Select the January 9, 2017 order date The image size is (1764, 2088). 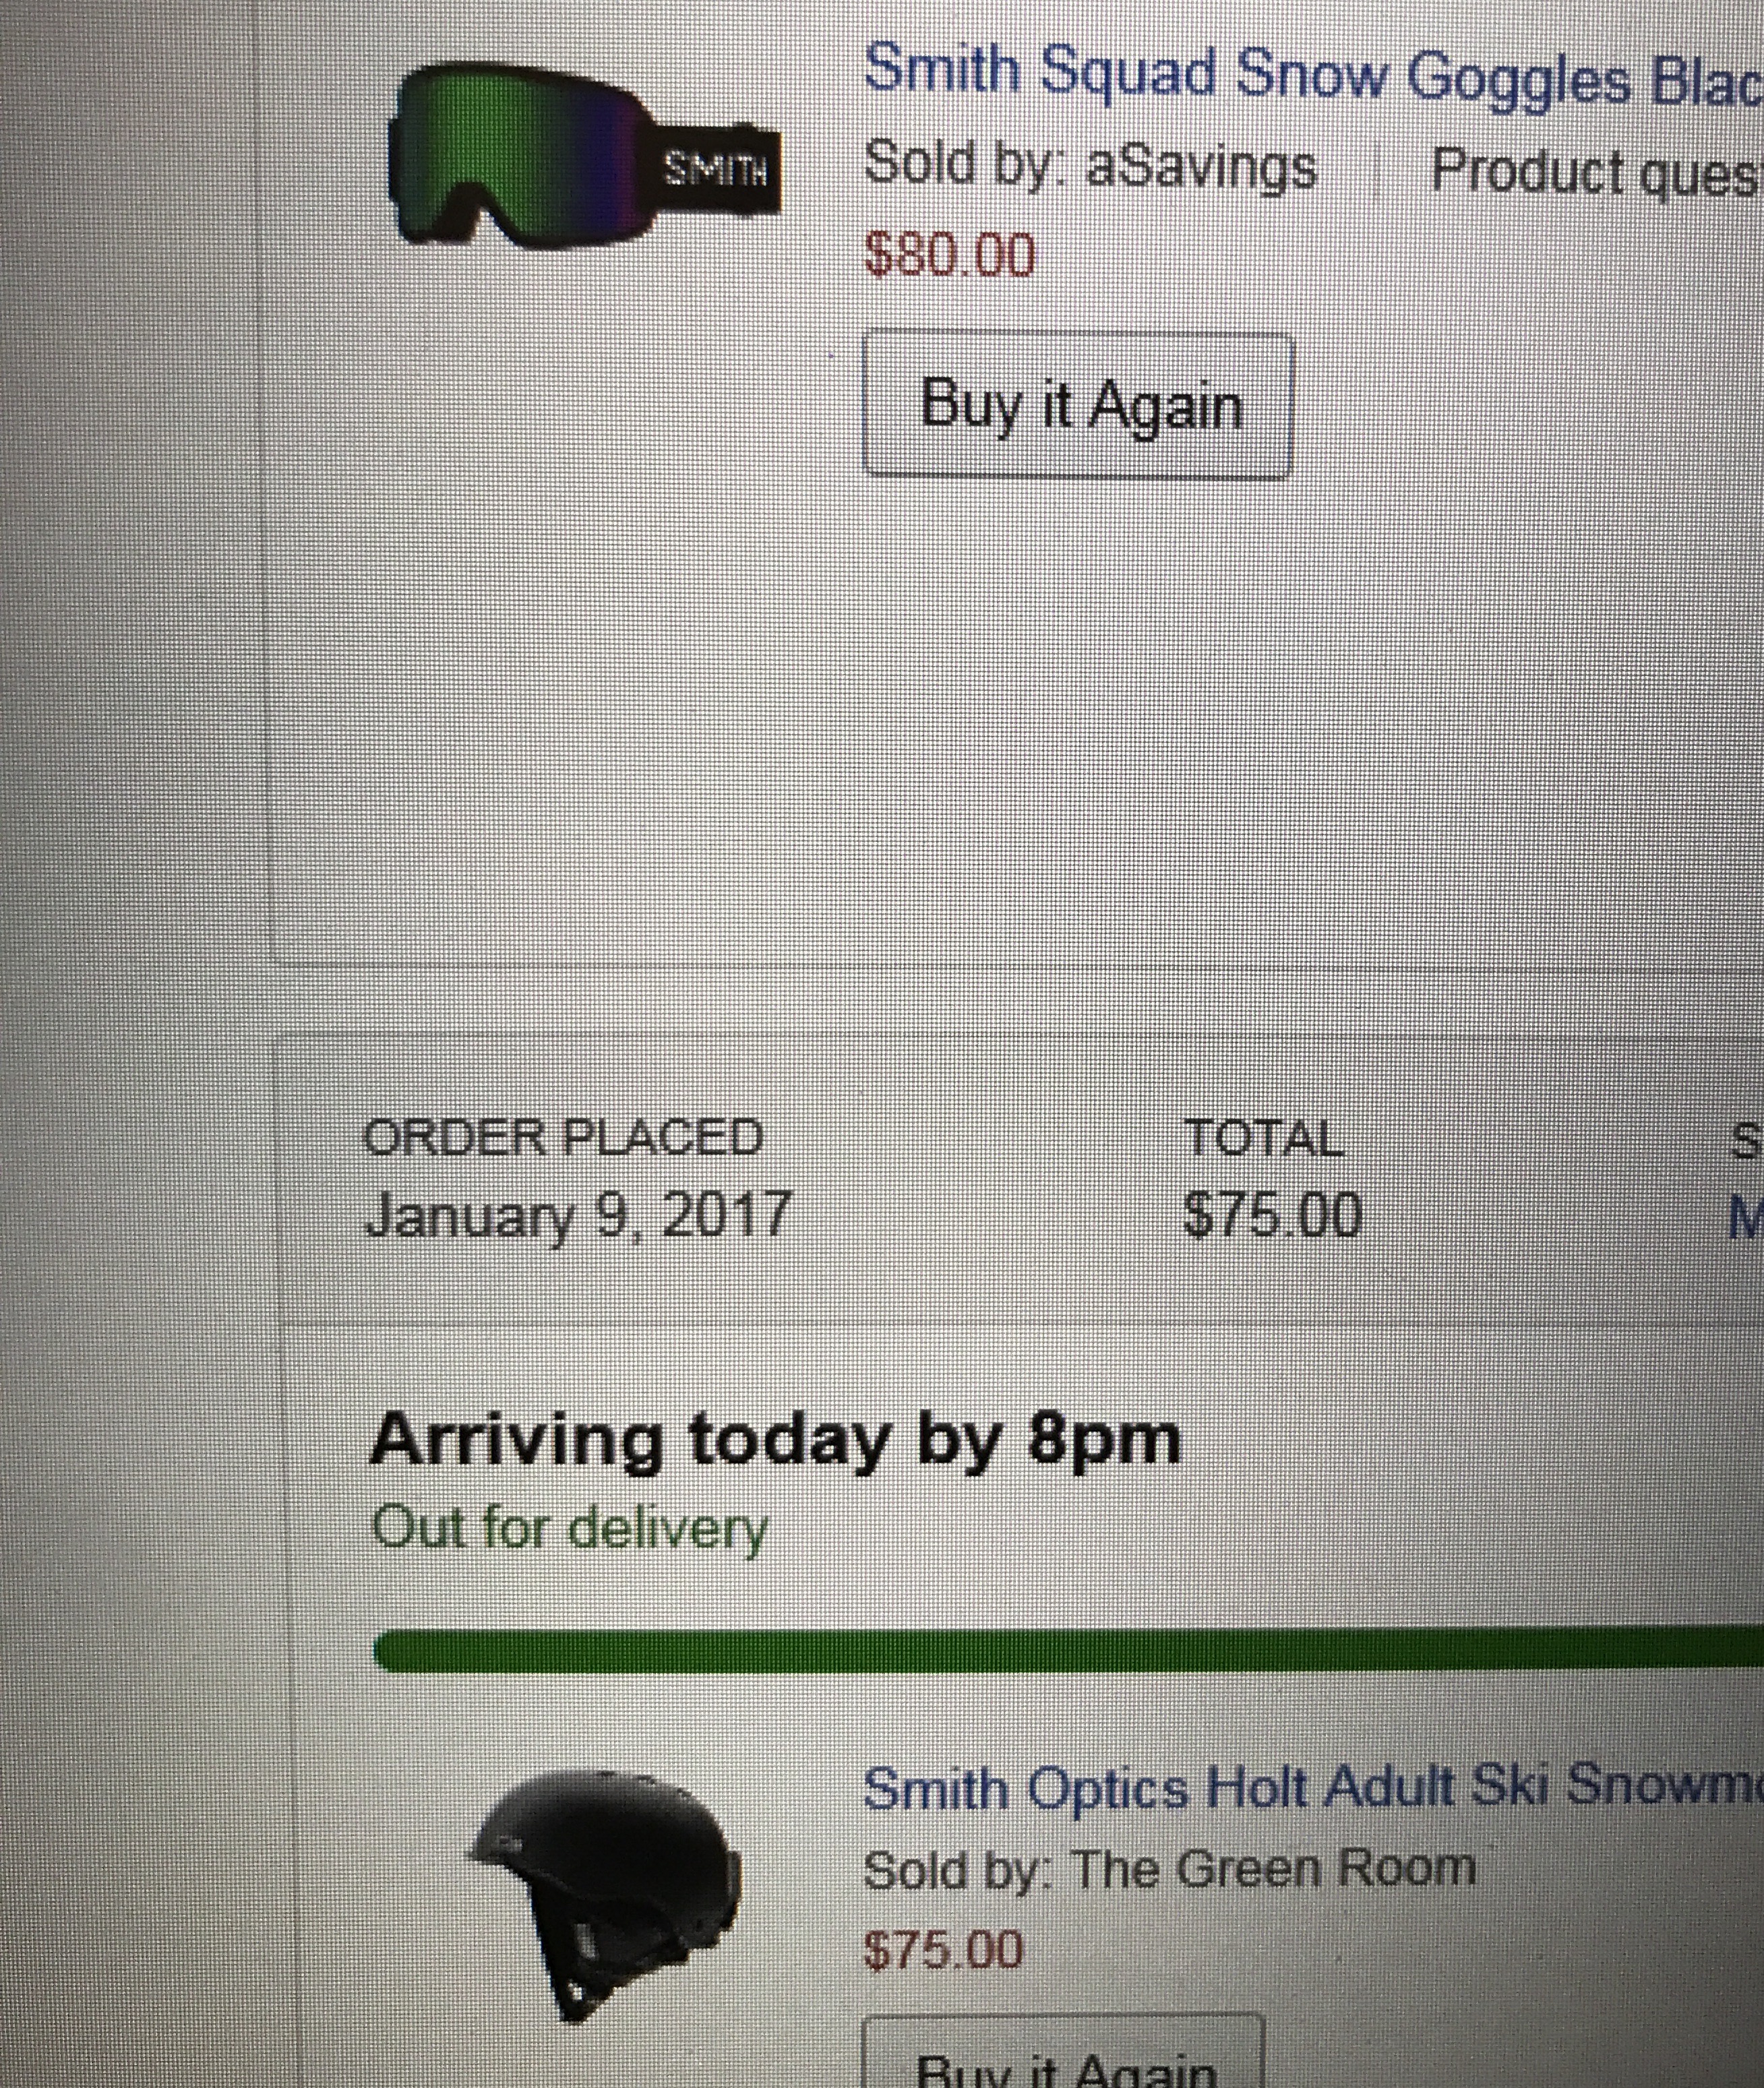point(578,1214)
